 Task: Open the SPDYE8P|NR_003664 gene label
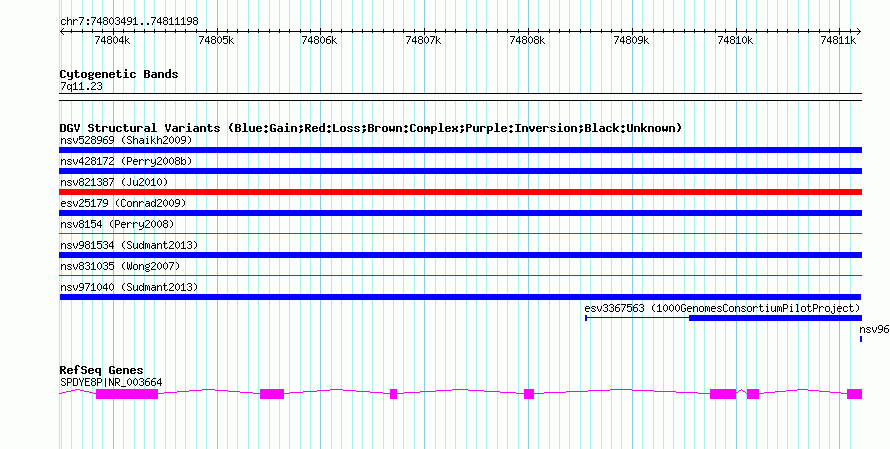[111, 383]
